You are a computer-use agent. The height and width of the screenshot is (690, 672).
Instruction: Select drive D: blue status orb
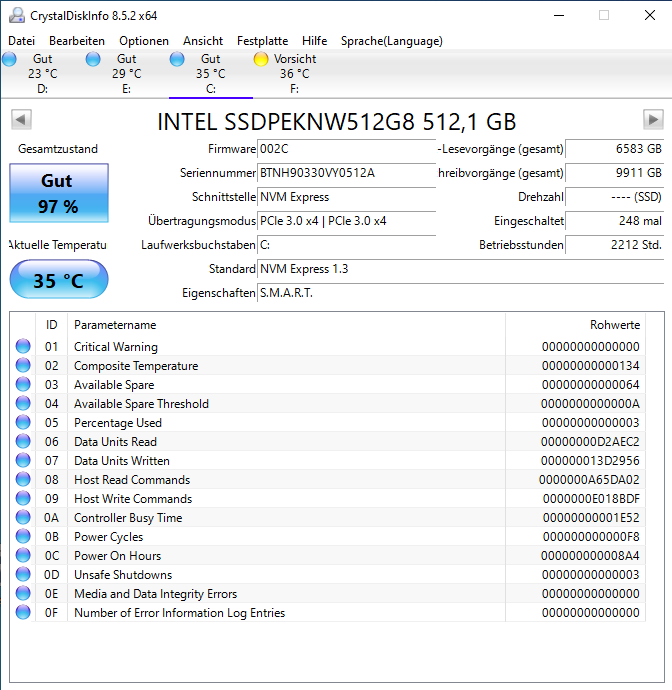click(x=9, y=59)
